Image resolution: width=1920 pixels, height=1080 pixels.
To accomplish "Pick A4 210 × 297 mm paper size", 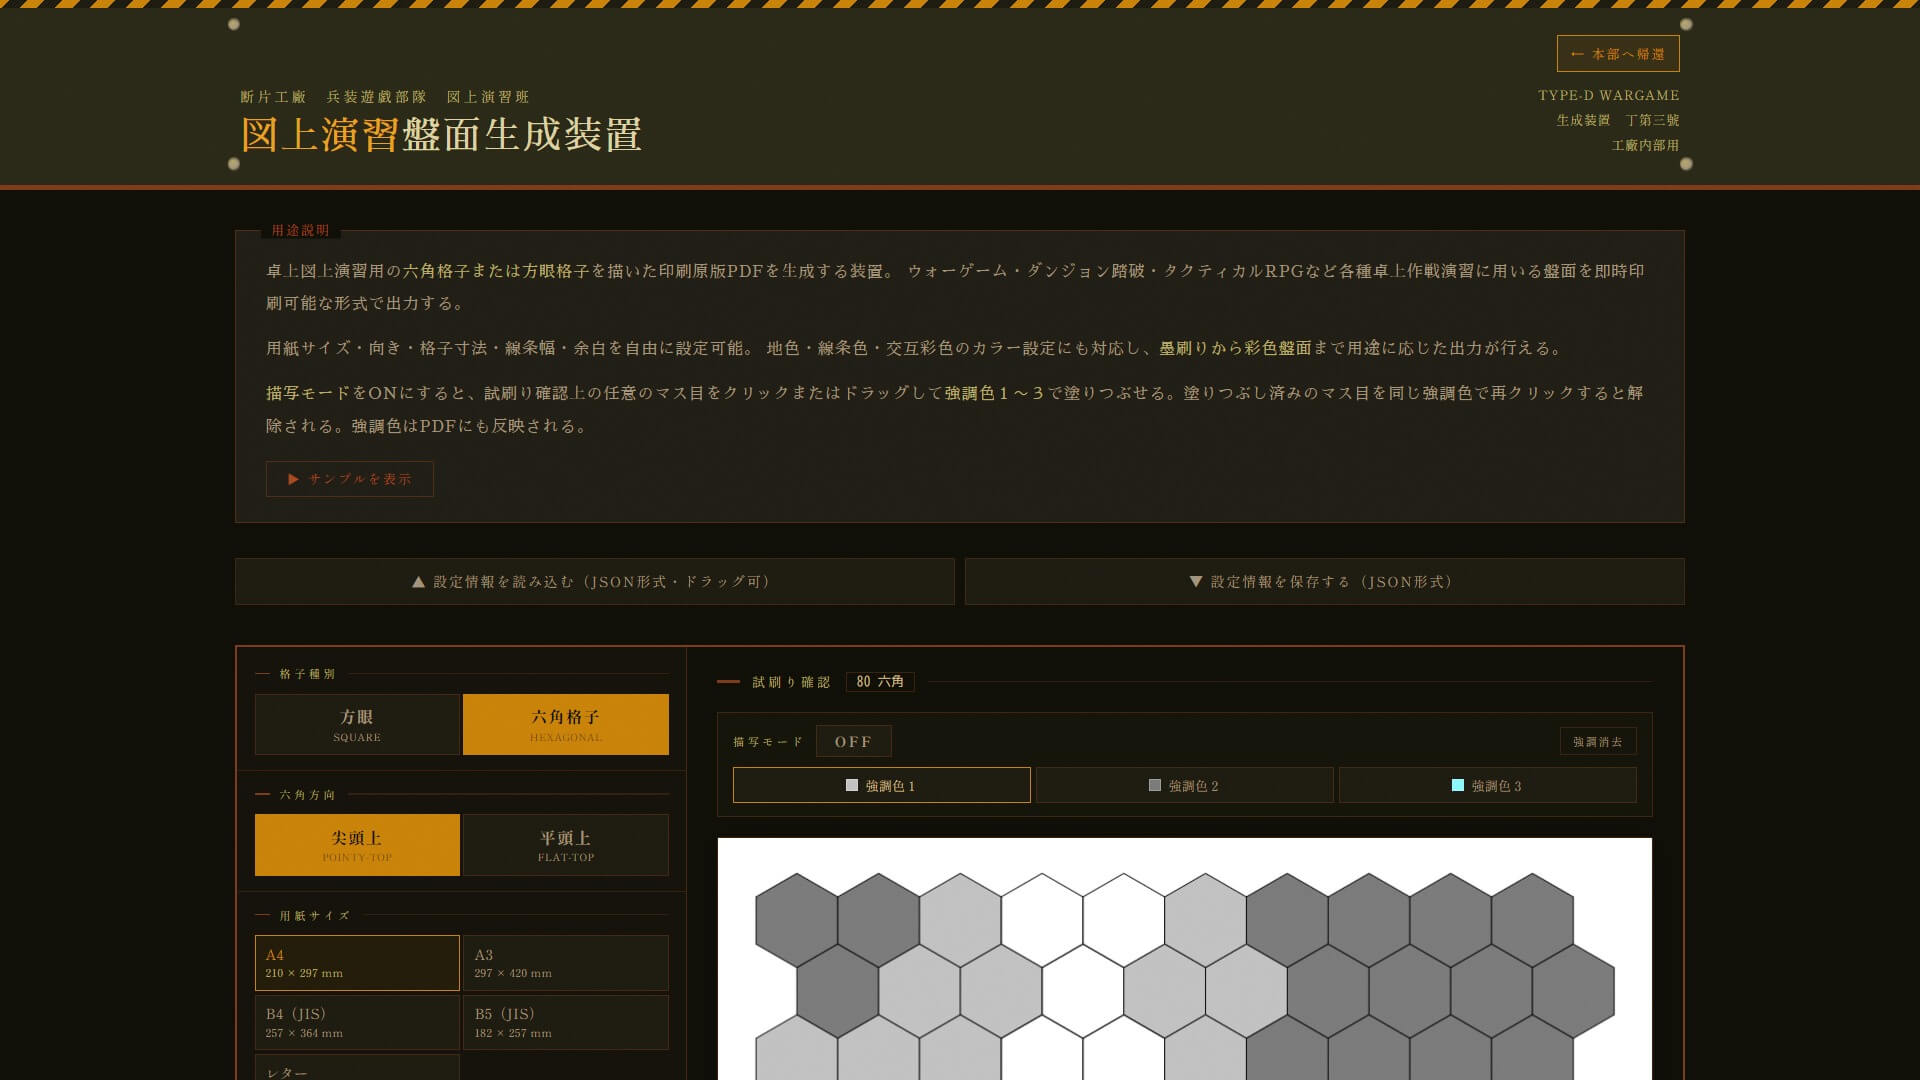I will 357,963.
